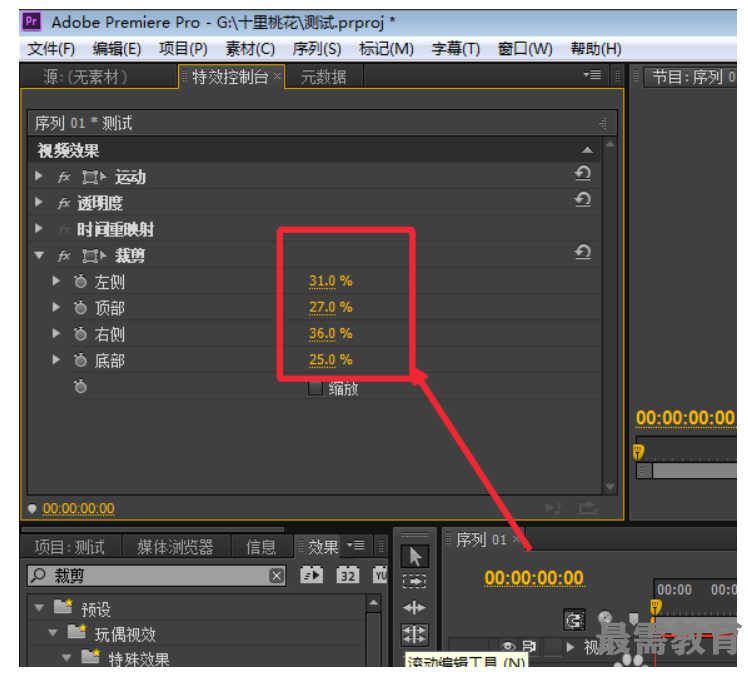Viewport: 748px width, 678px height.
Task: Open the 特效控制台 panel flyout menu
Action: click(592, 75)
